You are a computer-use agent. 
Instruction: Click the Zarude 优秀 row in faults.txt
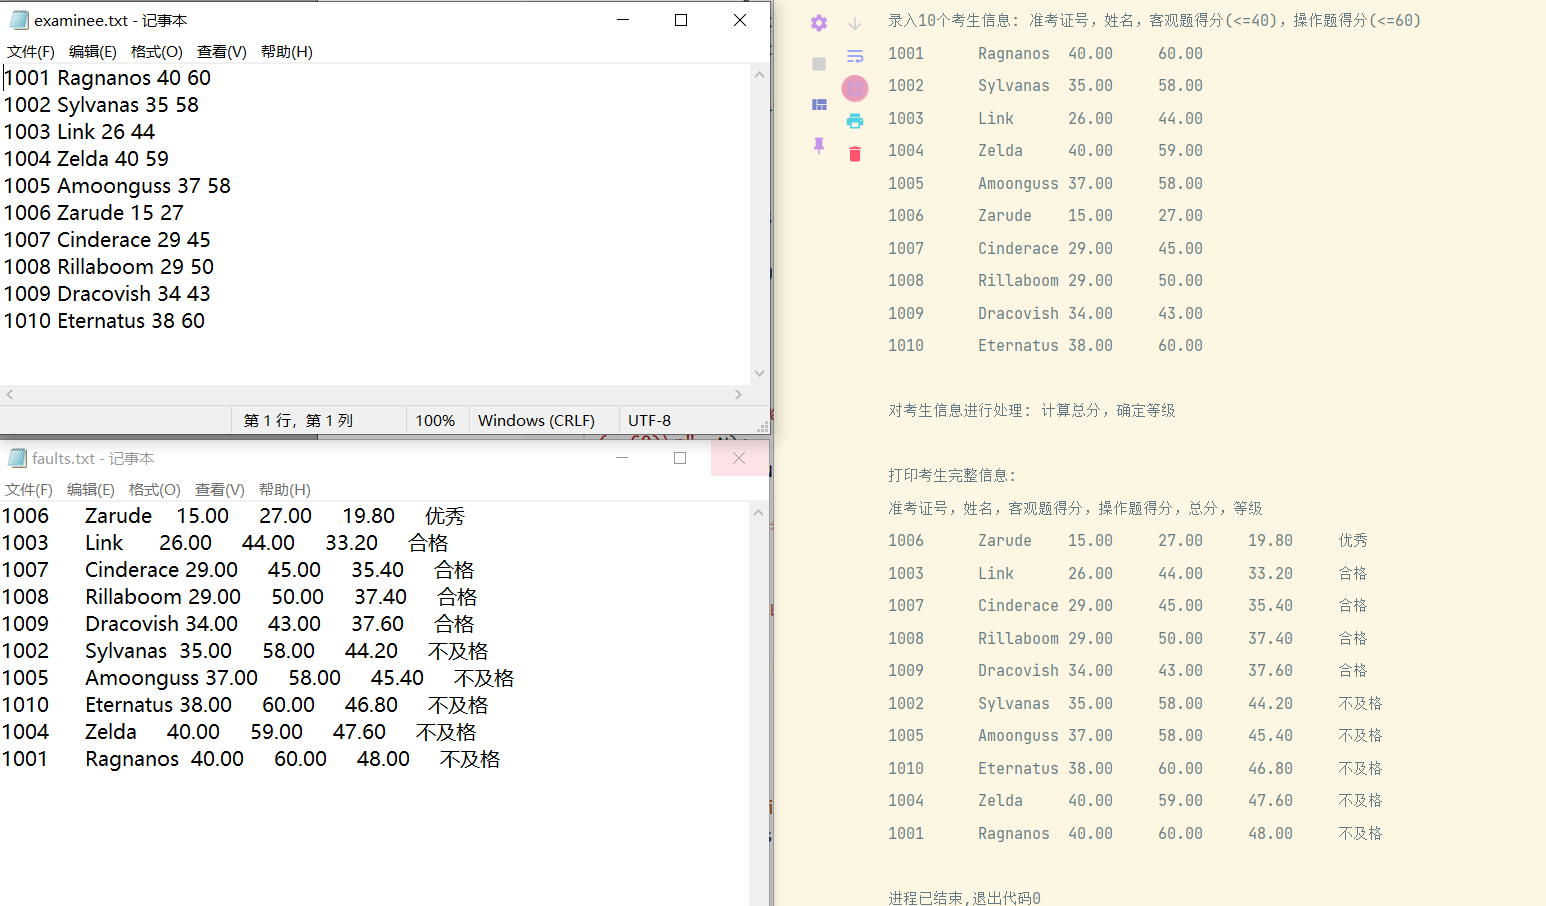(233, 516)
